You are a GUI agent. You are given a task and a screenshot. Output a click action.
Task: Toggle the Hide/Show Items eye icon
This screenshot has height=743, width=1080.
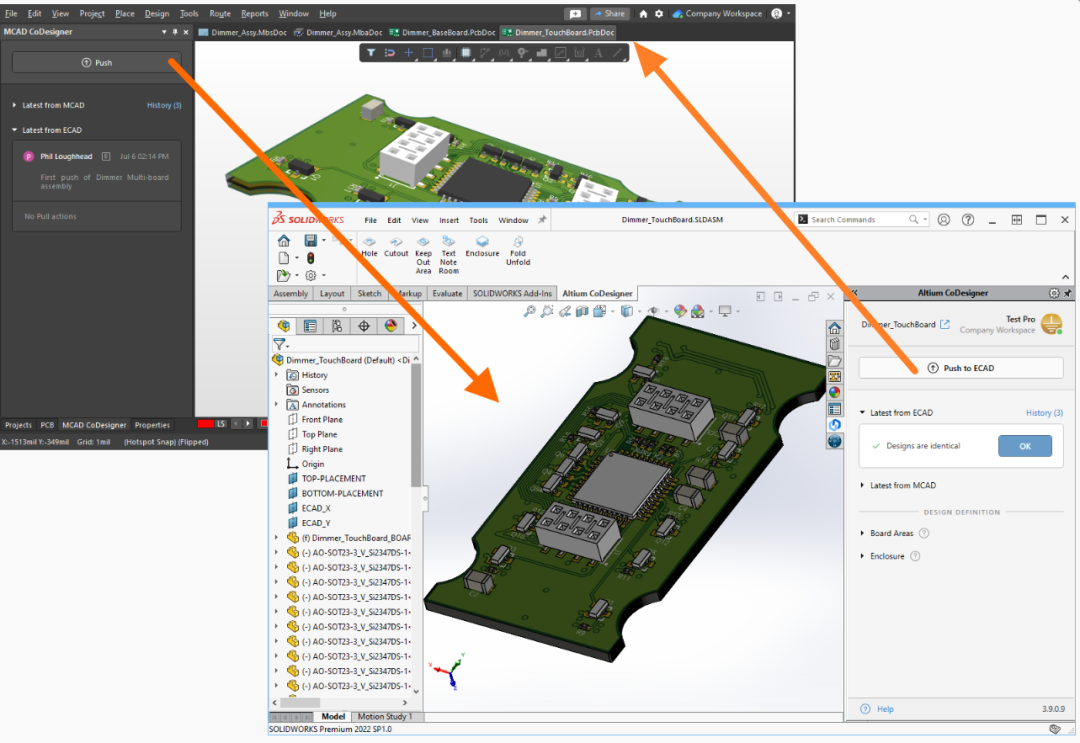pos(653,311)
